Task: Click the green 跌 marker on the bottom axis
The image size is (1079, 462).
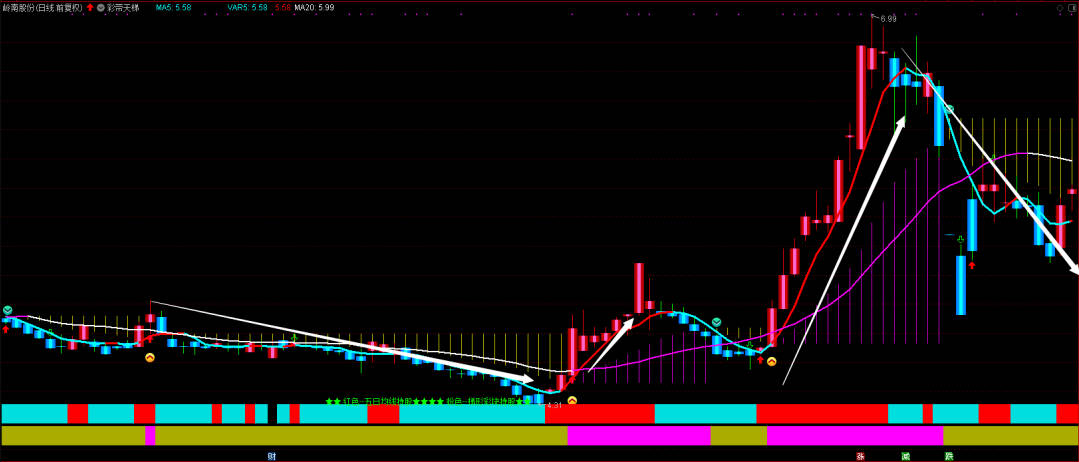Action: pos(949,456)
